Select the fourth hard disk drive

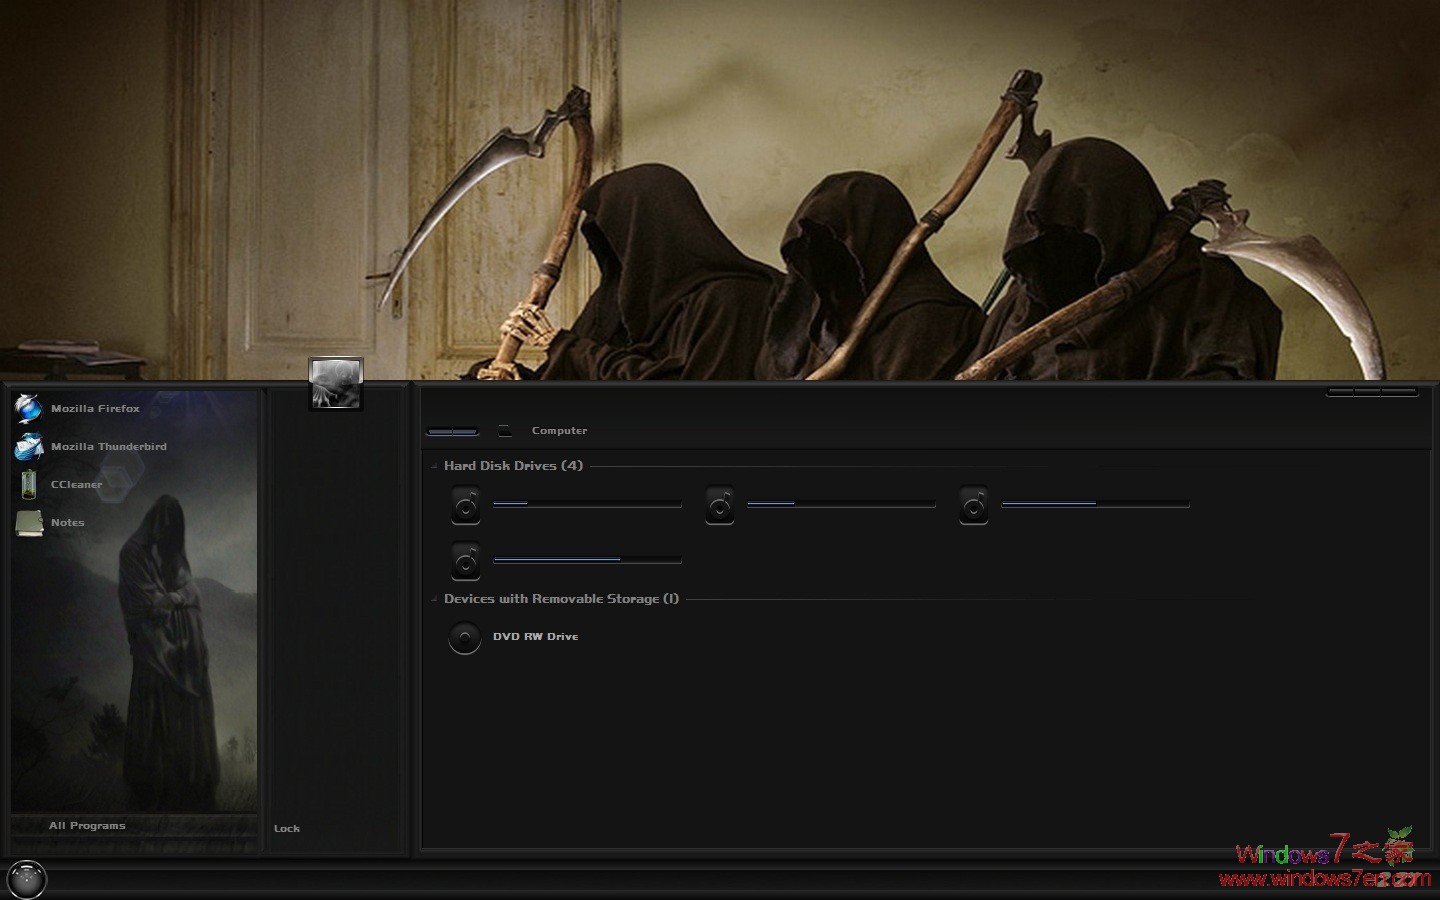[x=463, y=560]
